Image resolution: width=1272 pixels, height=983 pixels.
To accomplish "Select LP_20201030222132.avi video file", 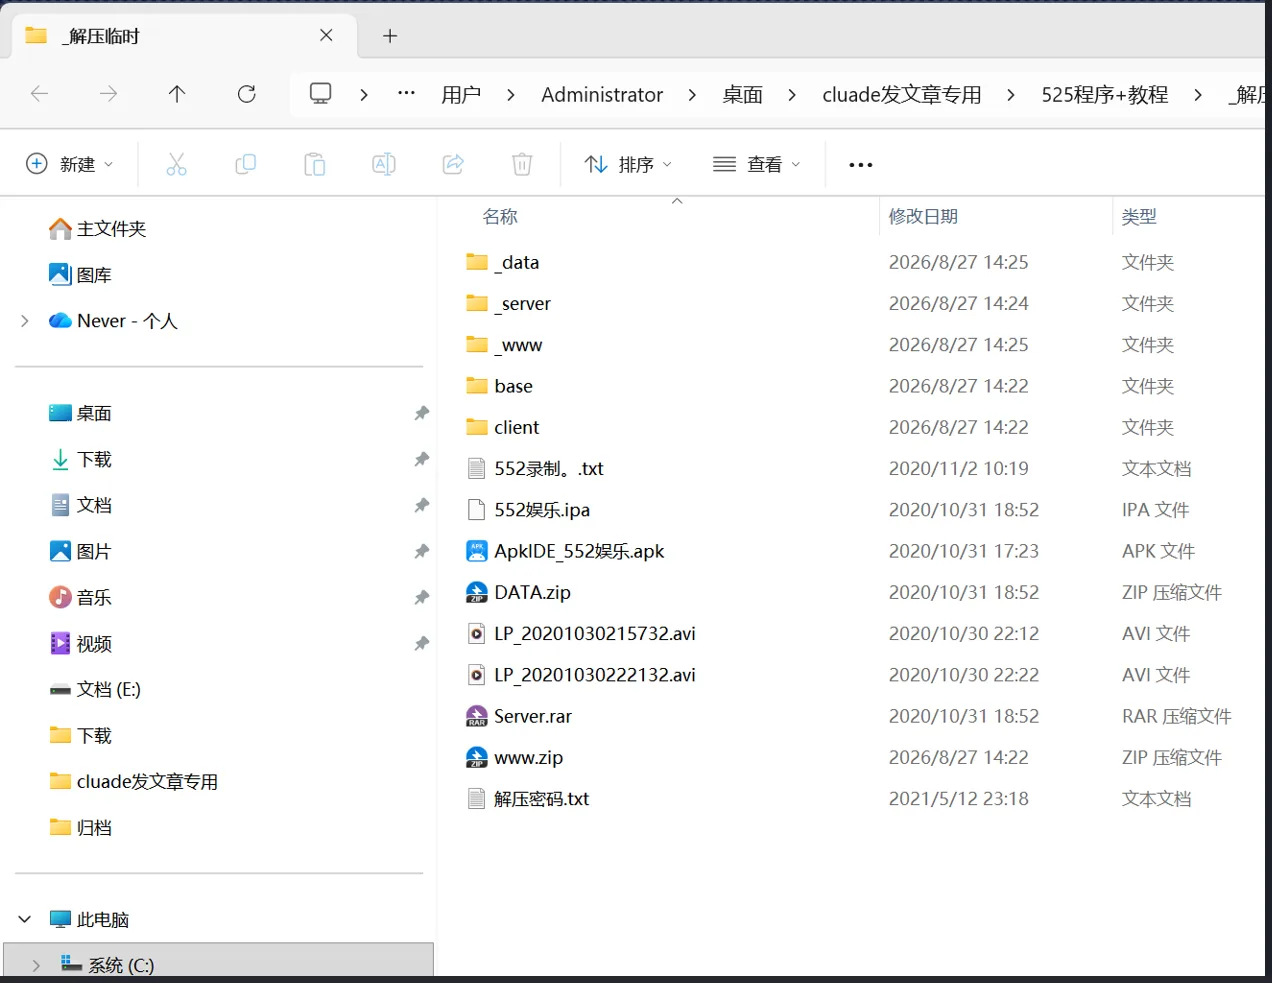I will [581, 675].
